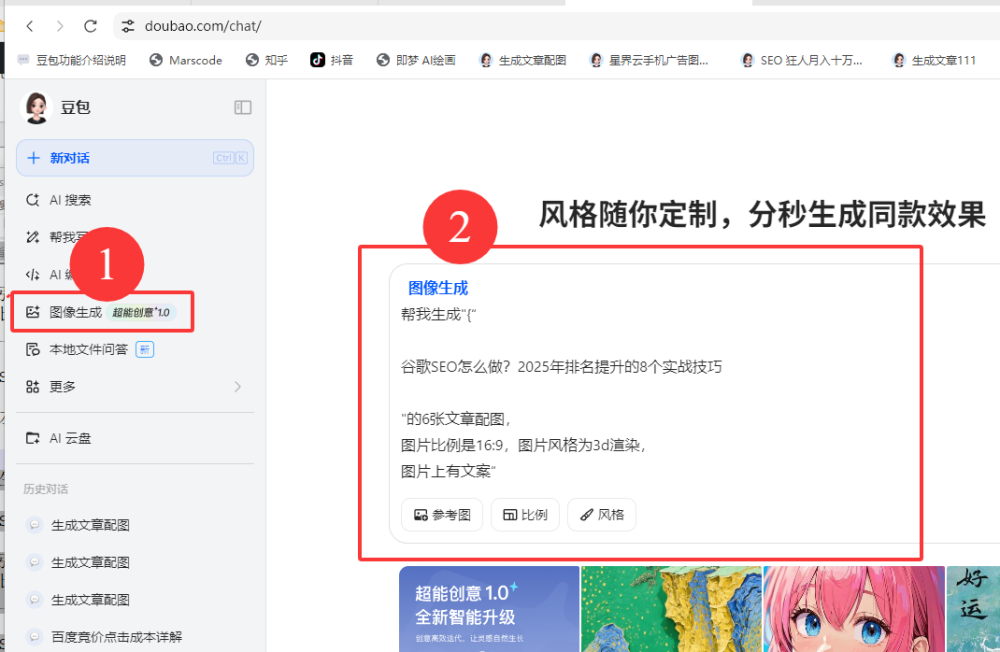Open the 星界云手机广告图 bookmark

click(x=649, y=60)
